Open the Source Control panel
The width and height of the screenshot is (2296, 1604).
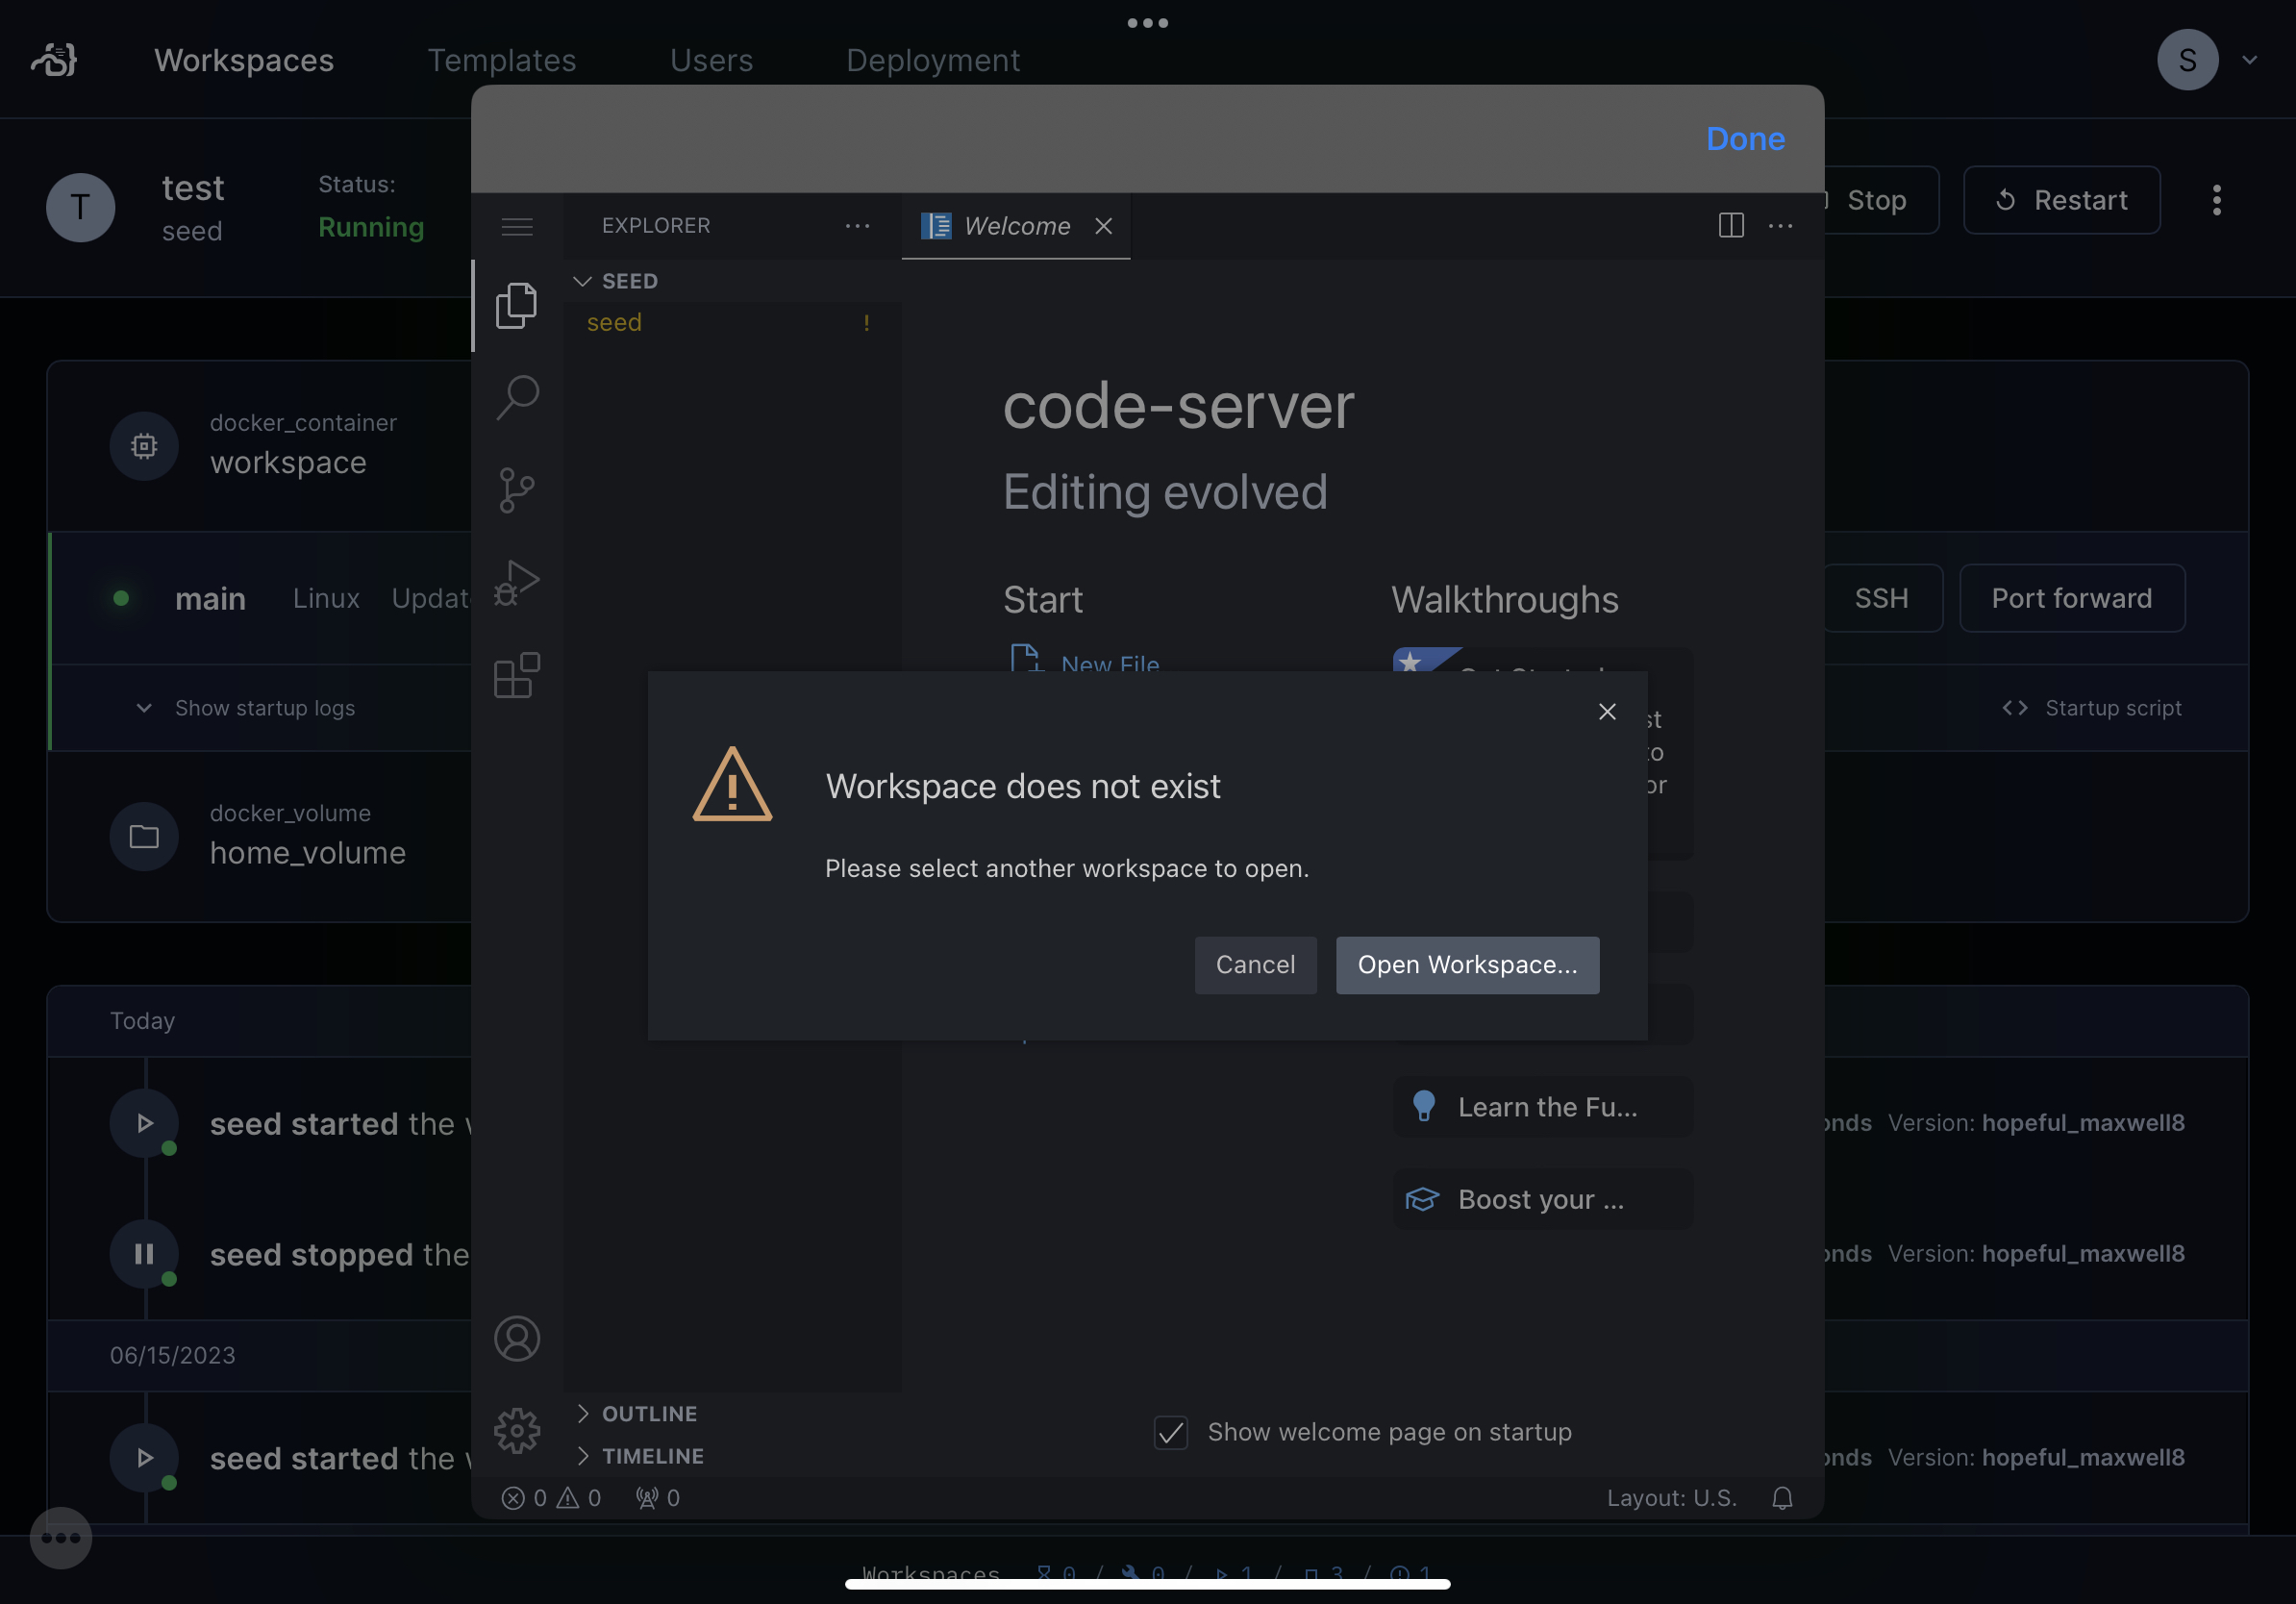pos(517,489)
